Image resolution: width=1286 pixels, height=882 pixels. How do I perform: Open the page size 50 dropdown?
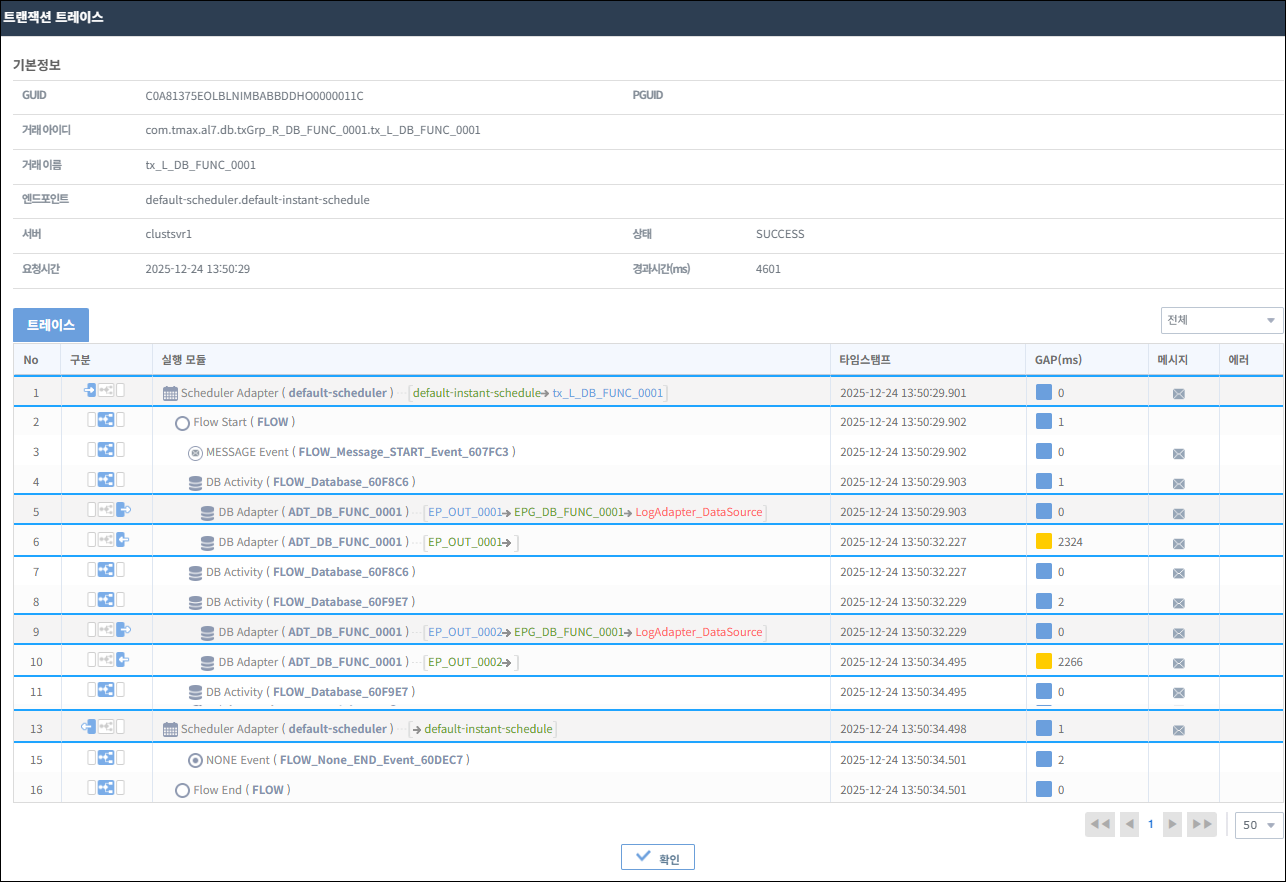(x=1259, y=825)
